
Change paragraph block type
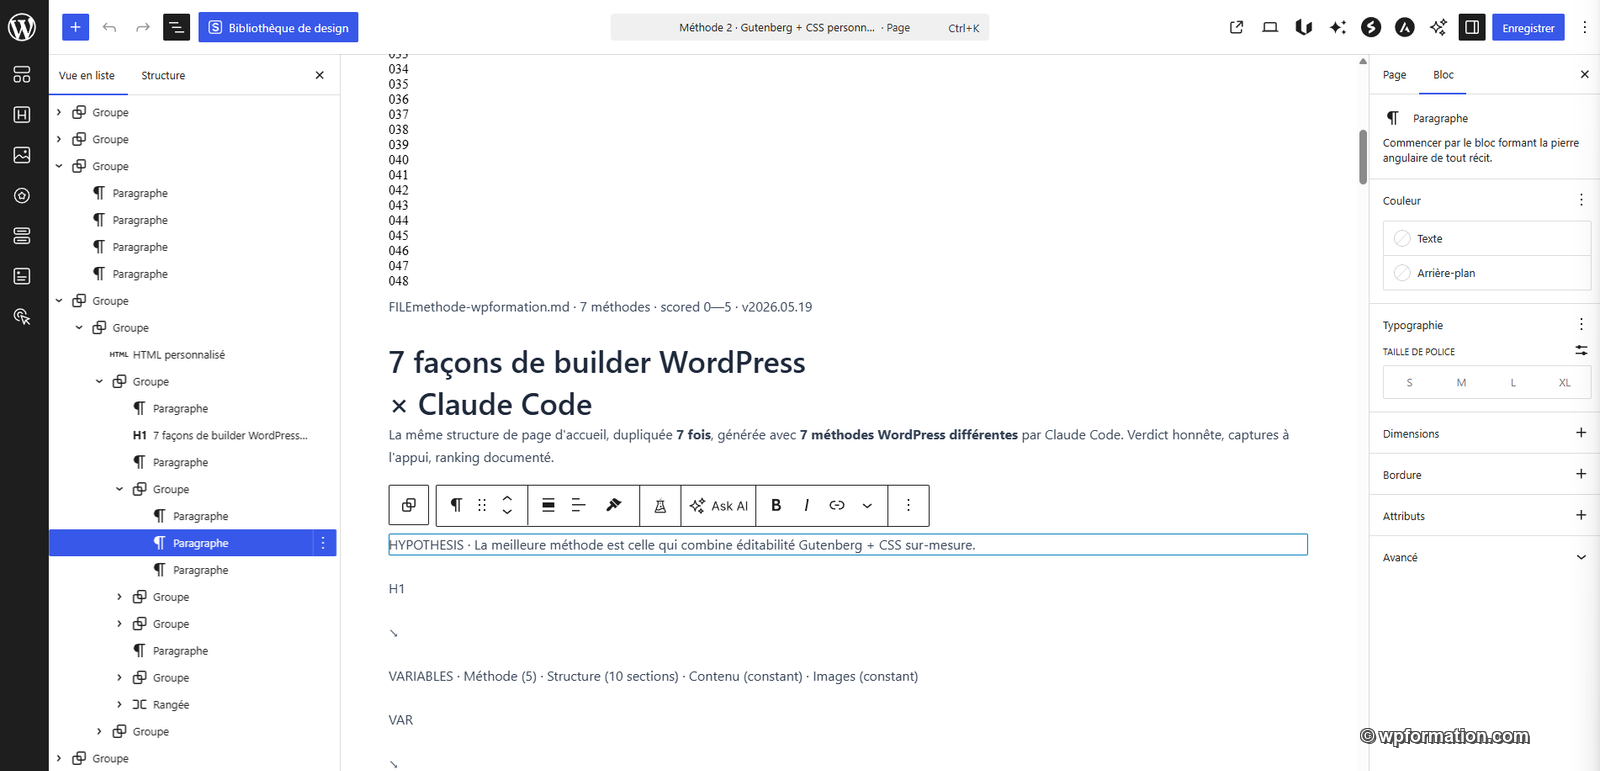click(456, 505)
